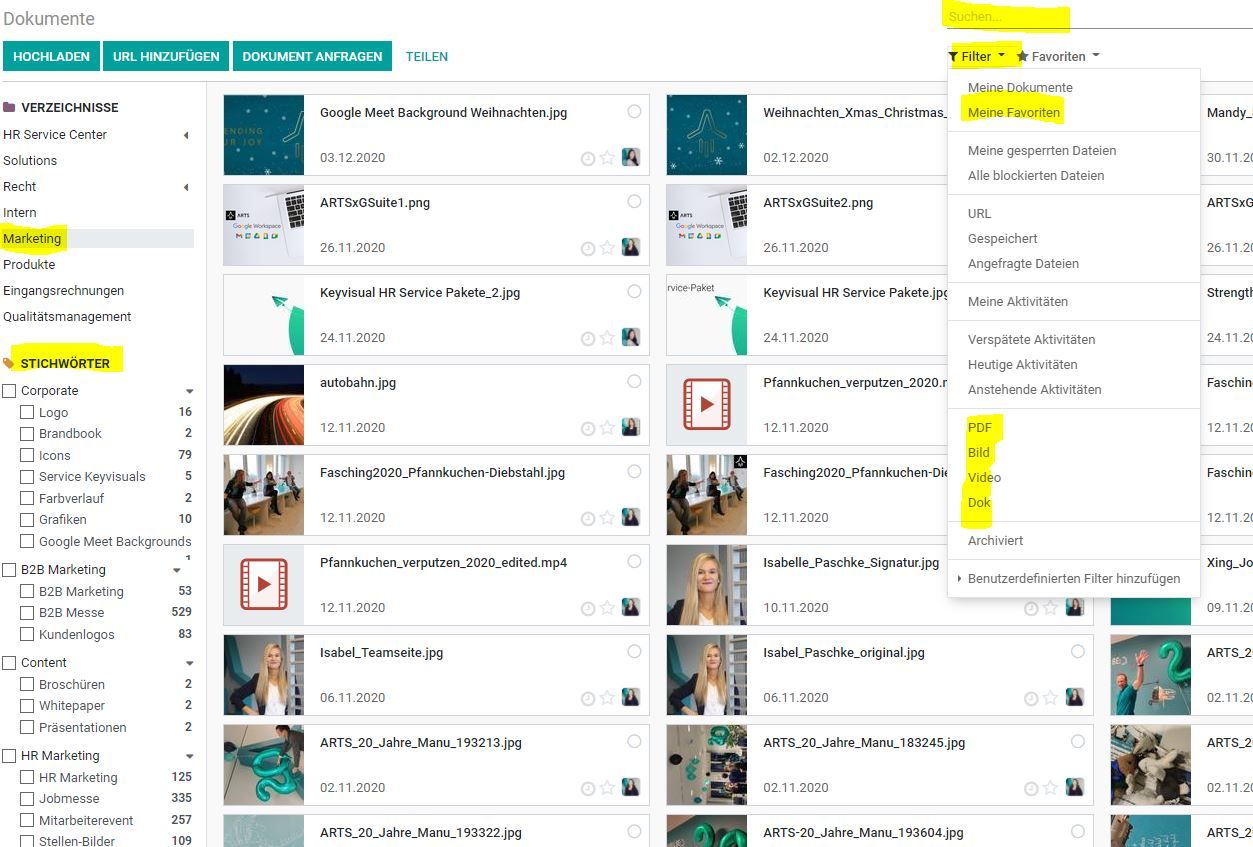Image resolution: width=1253 pixels, height=847 pixels.
Task: Filter documents by Bild
Action: (x=979, y=453)
